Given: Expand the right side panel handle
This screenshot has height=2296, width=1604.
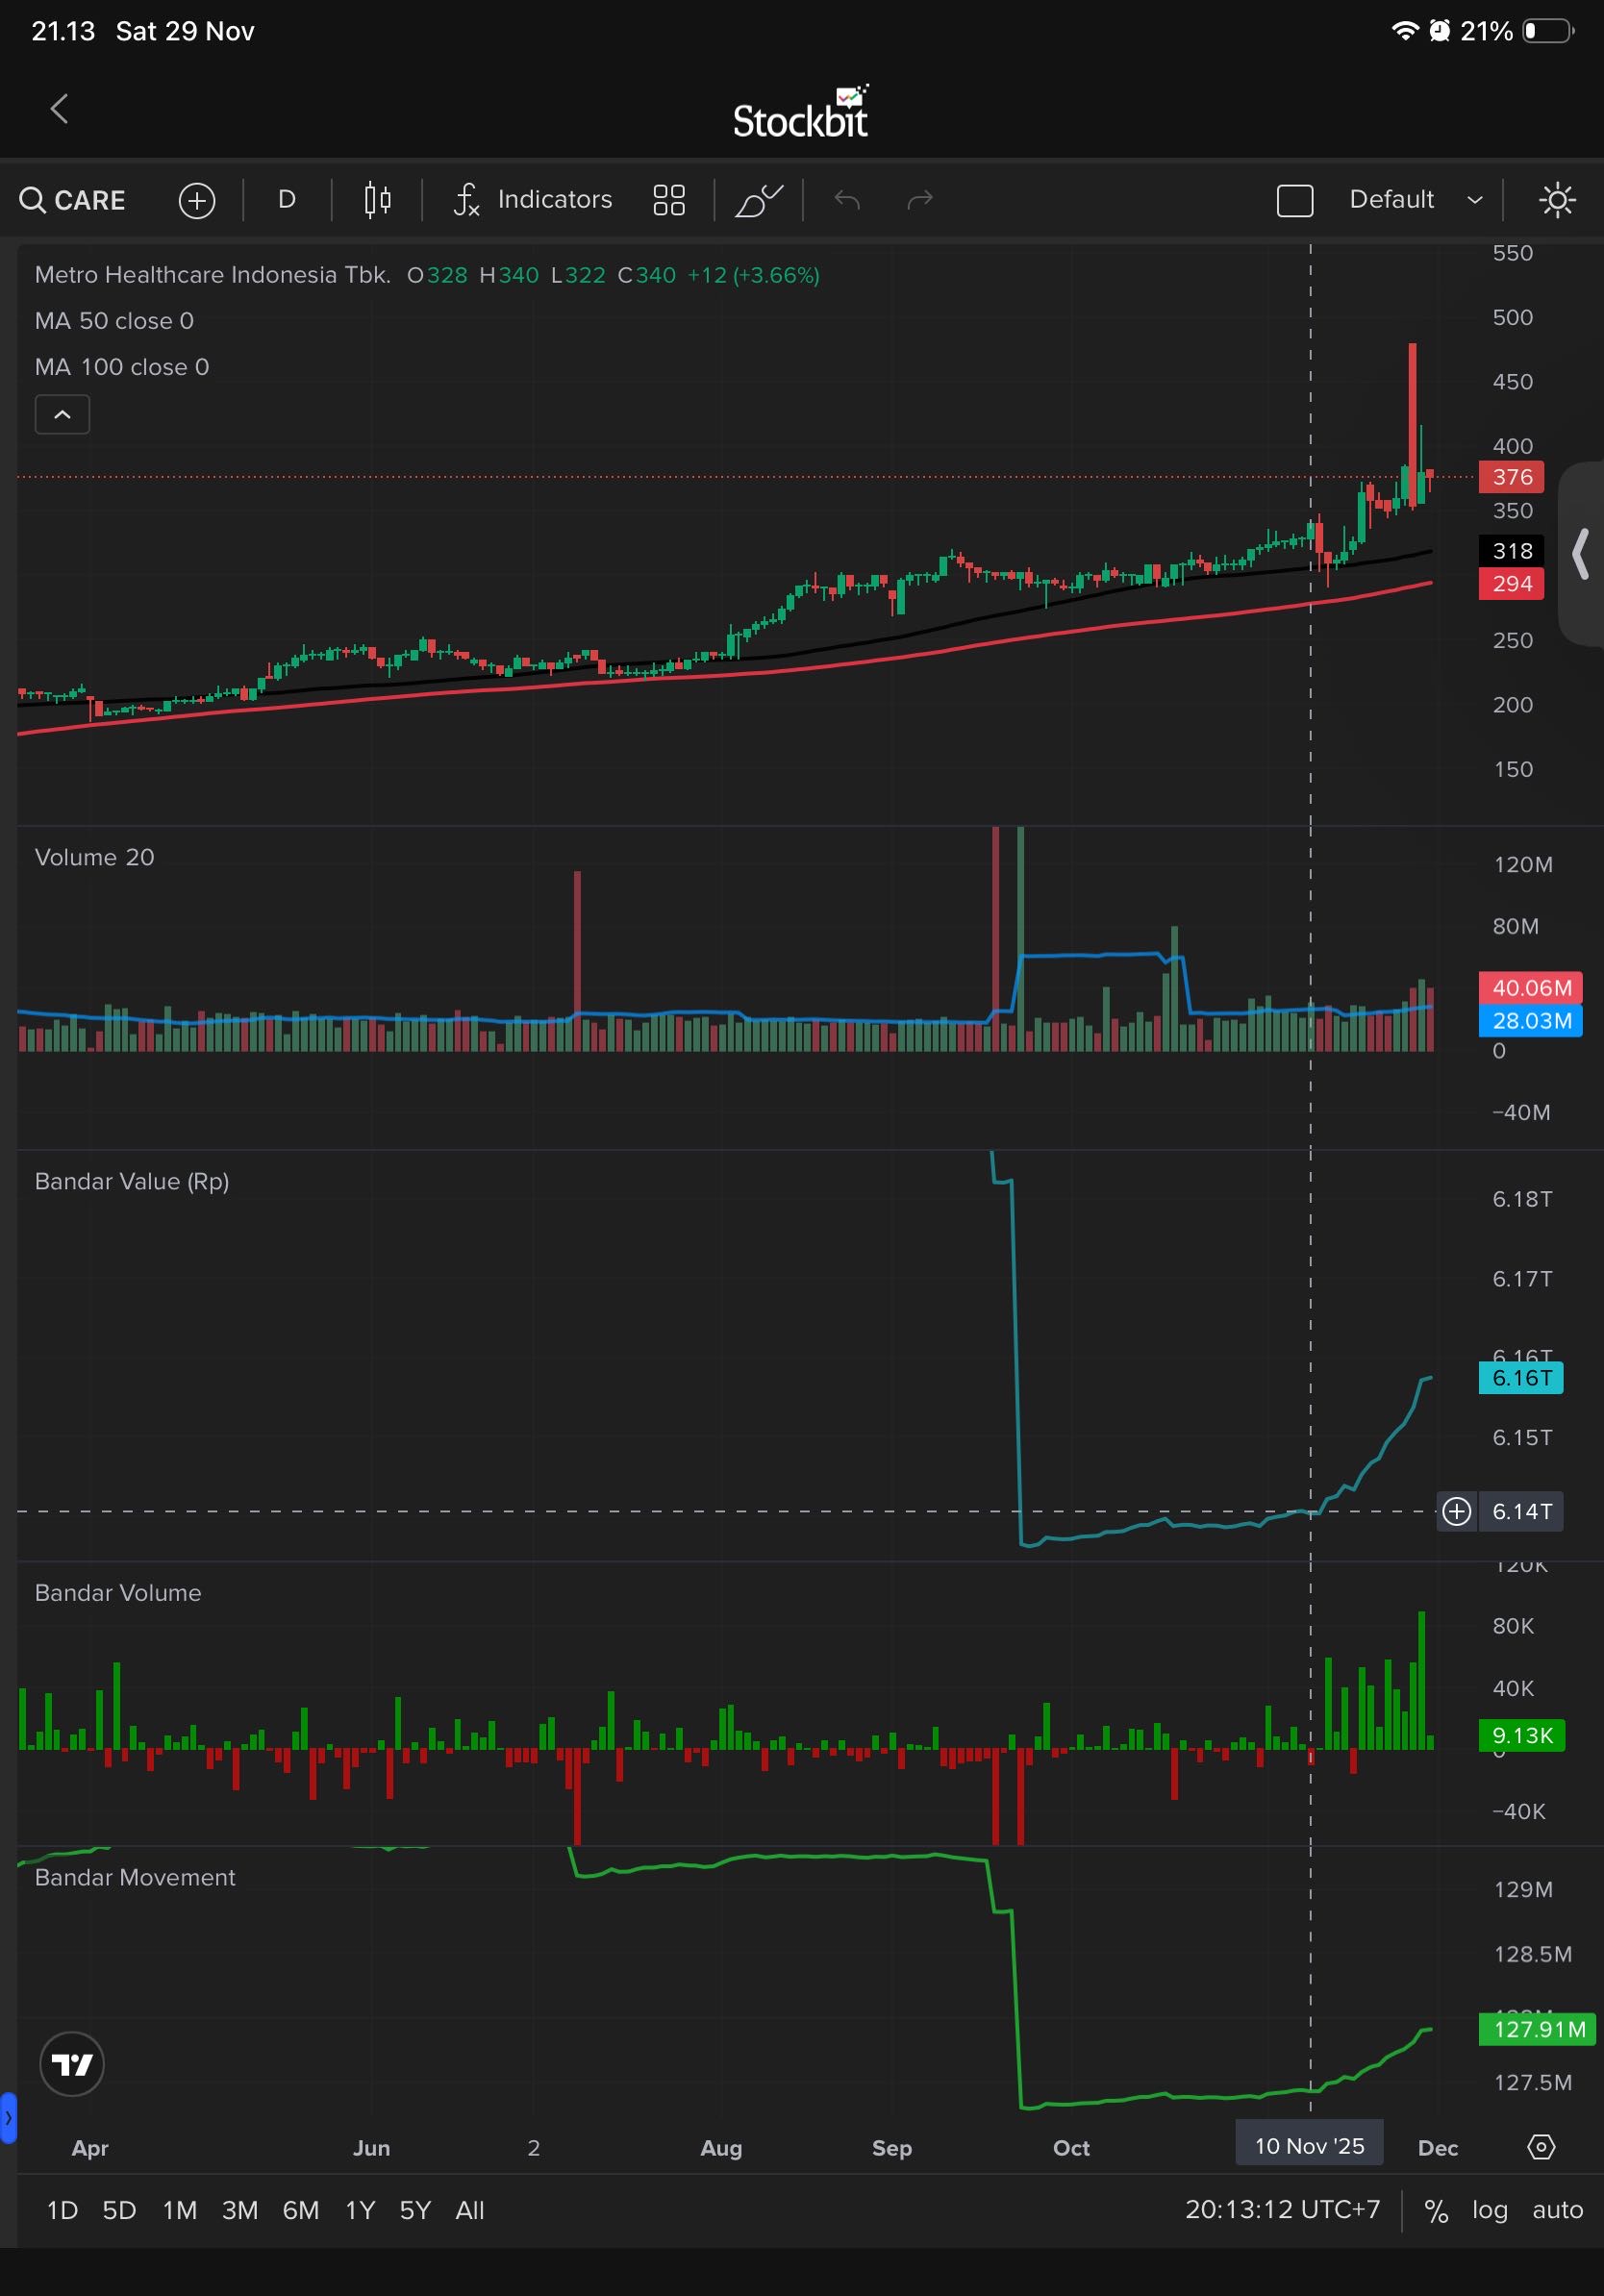Looking at the screenshot, I should (1581, 554).
